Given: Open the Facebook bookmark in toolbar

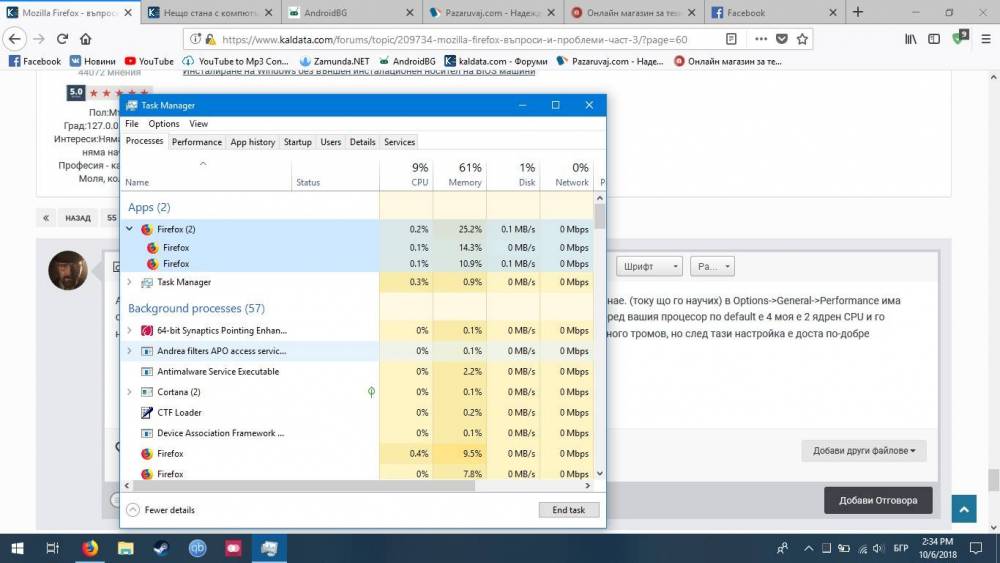Looking at the screenshot, I should click(x=35, y=61).
